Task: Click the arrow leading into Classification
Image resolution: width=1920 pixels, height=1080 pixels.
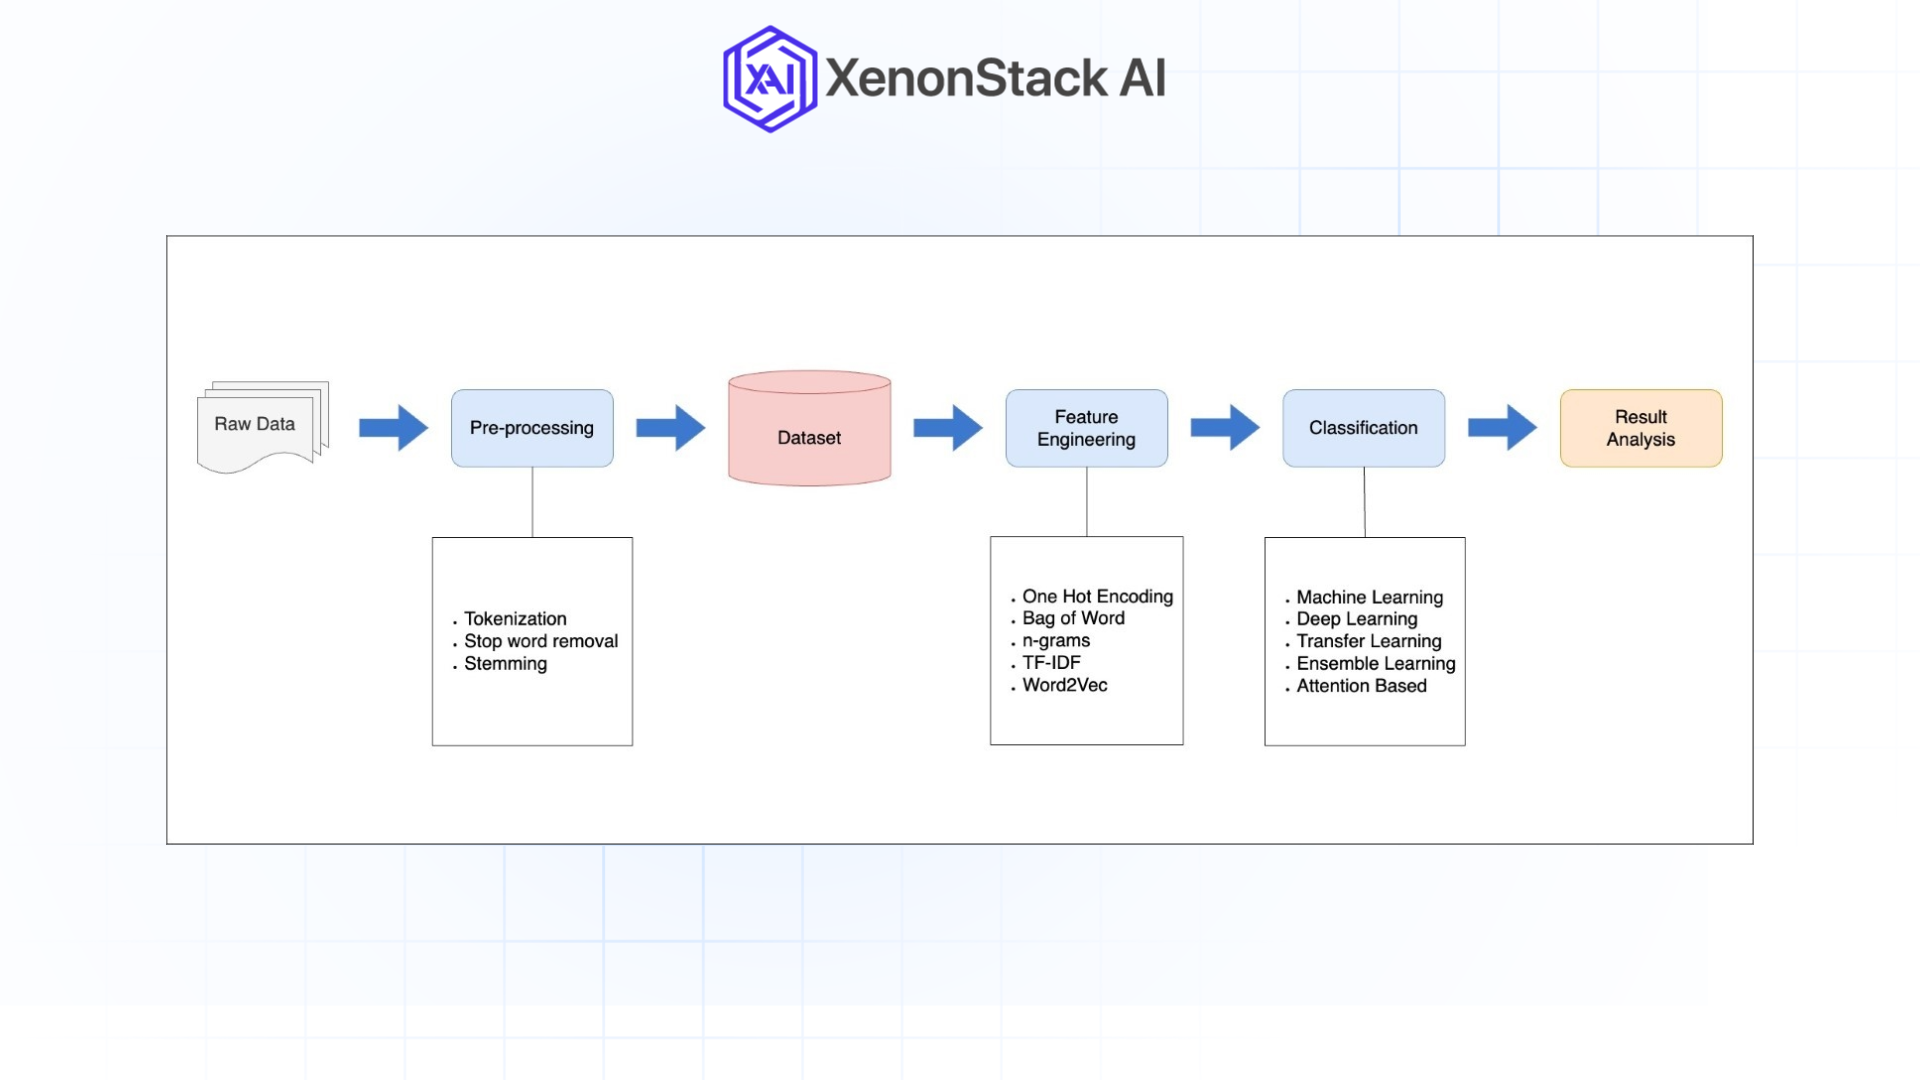Action: [x=1222, y=428]
